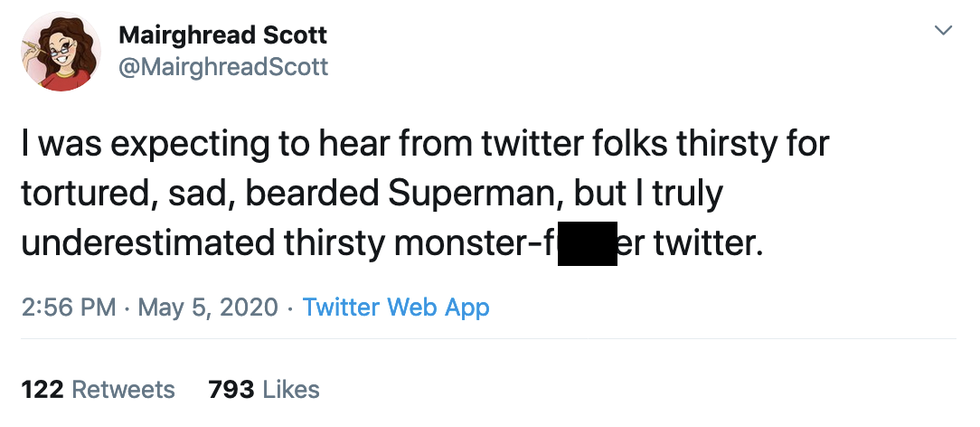This screenshot has width=980, height=427.
Task: Expand the tweet options chevron
Action: click(942, 32)
